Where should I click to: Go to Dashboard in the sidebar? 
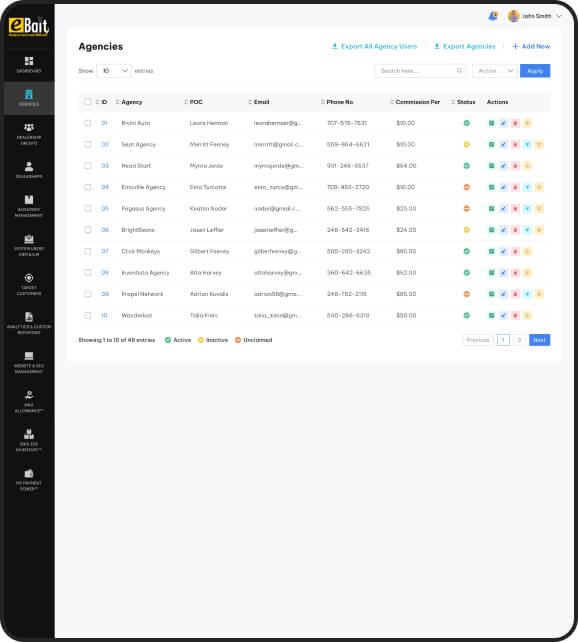point(29,65)
